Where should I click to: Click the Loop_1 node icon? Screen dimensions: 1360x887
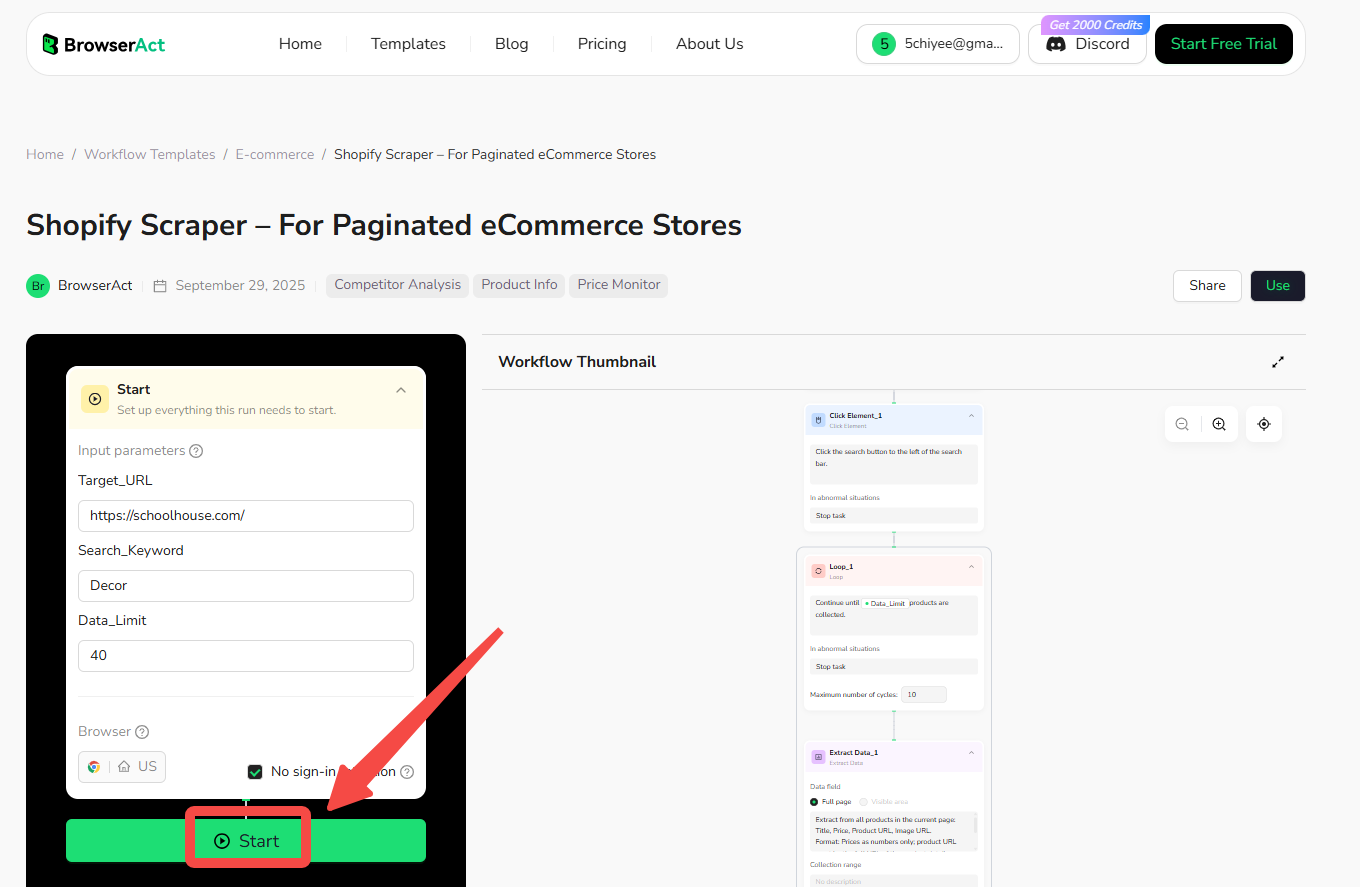(818, 571)
